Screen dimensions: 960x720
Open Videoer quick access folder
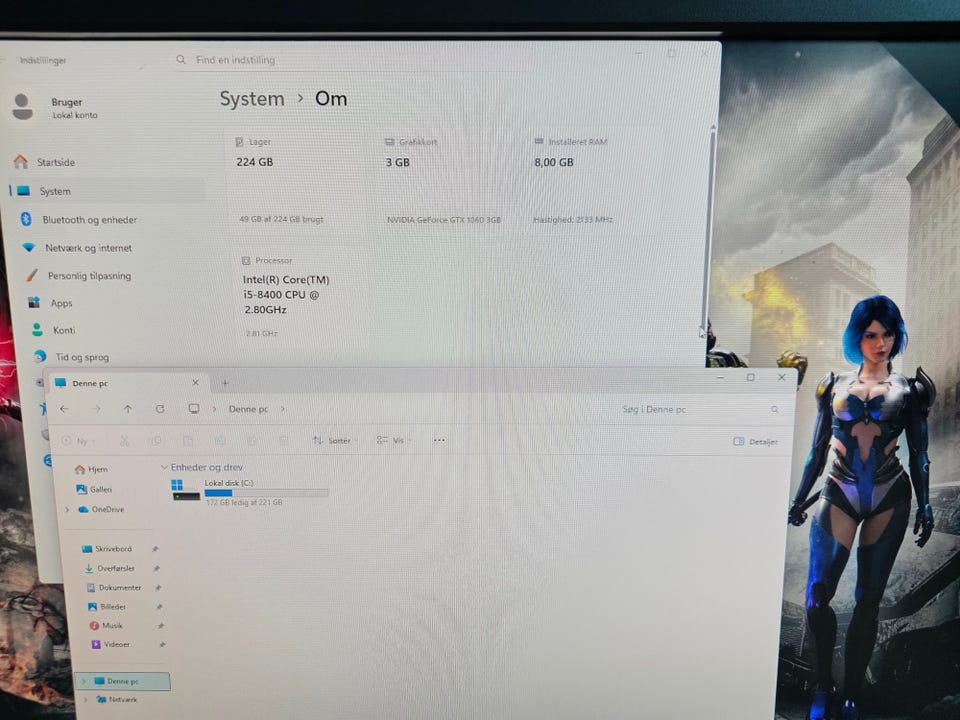(x=111, y=644)
